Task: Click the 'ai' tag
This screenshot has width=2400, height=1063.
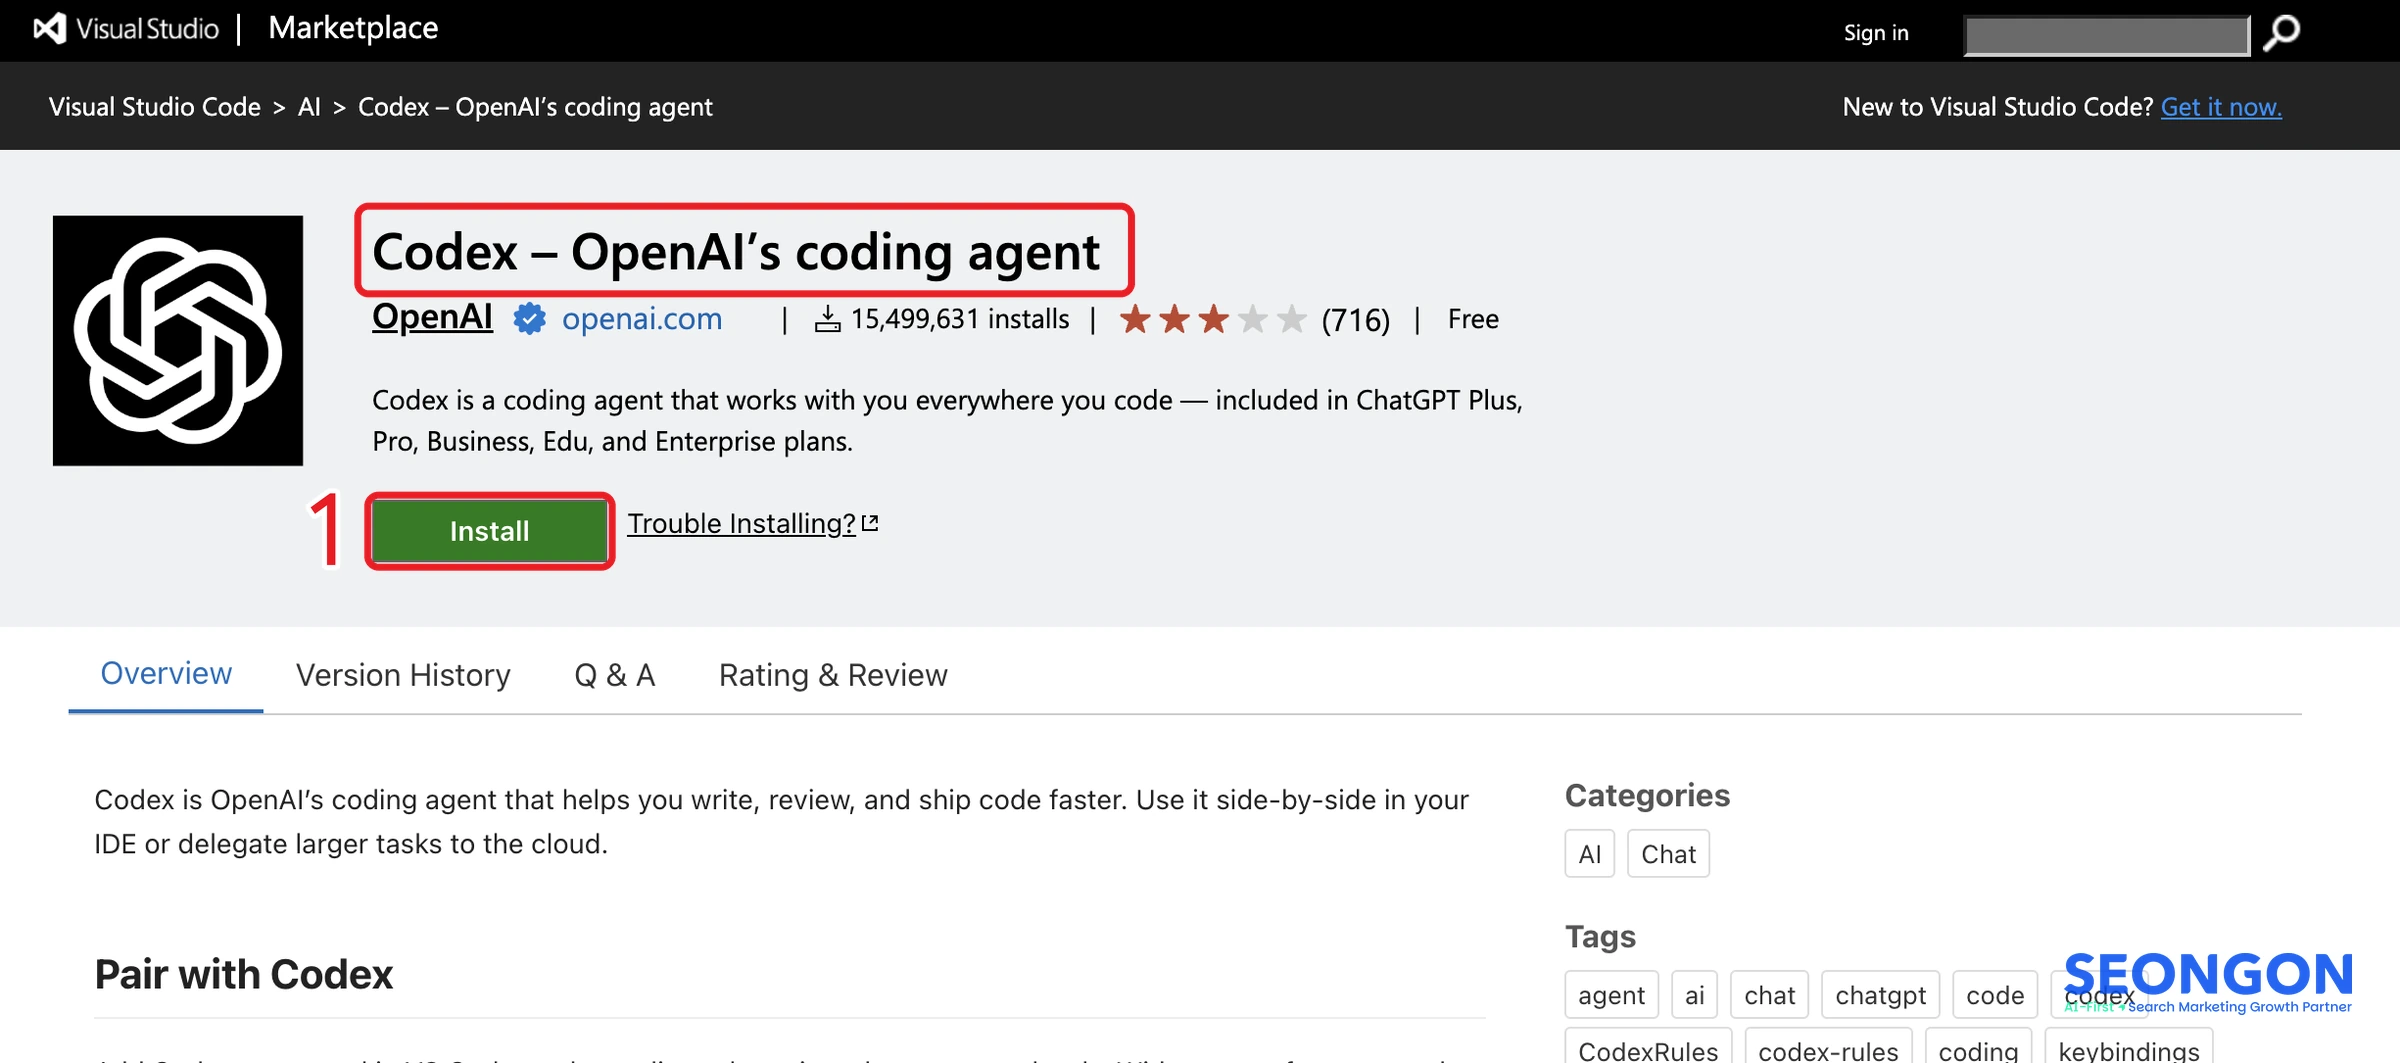Action: 1694,995
